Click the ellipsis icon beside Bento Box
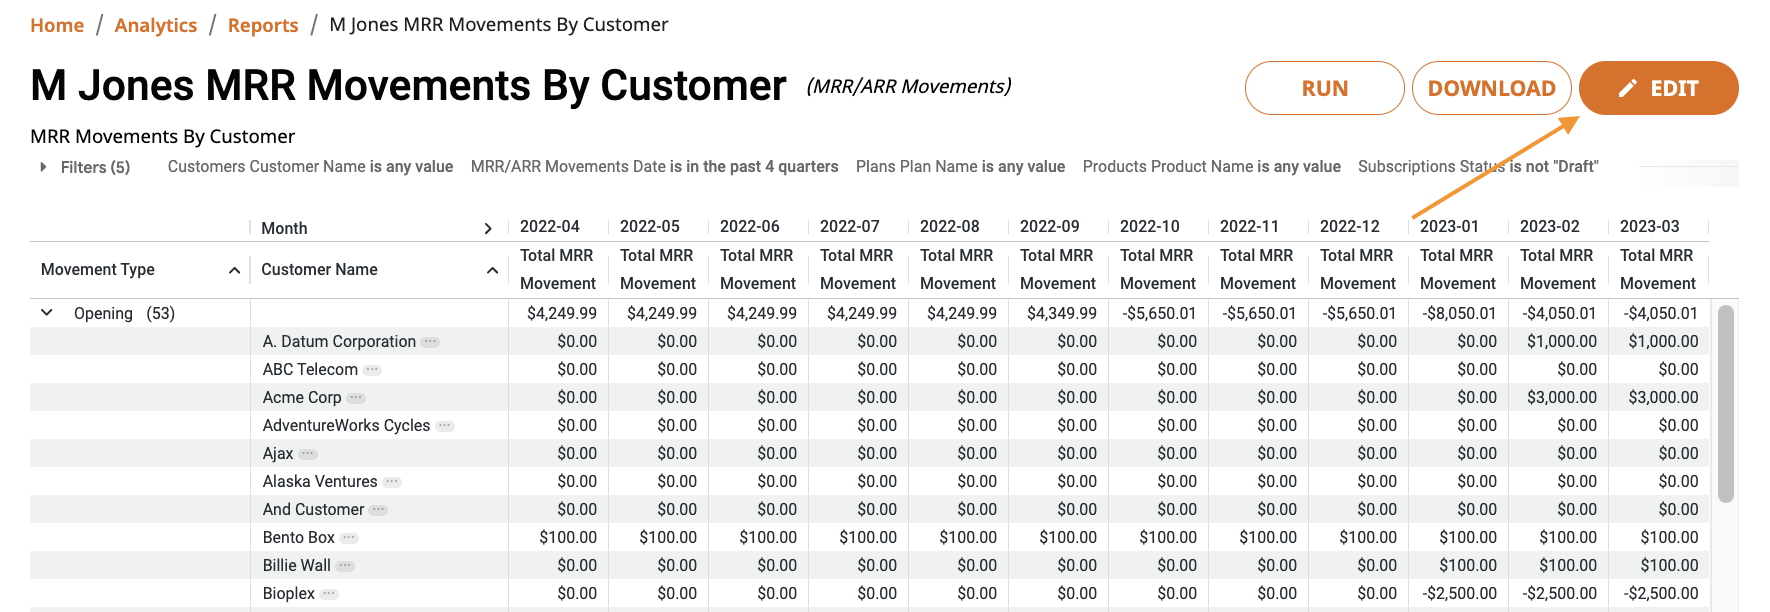Image resolution: width=1770 pixels, height=612 pixels. [x=349, y=538]
